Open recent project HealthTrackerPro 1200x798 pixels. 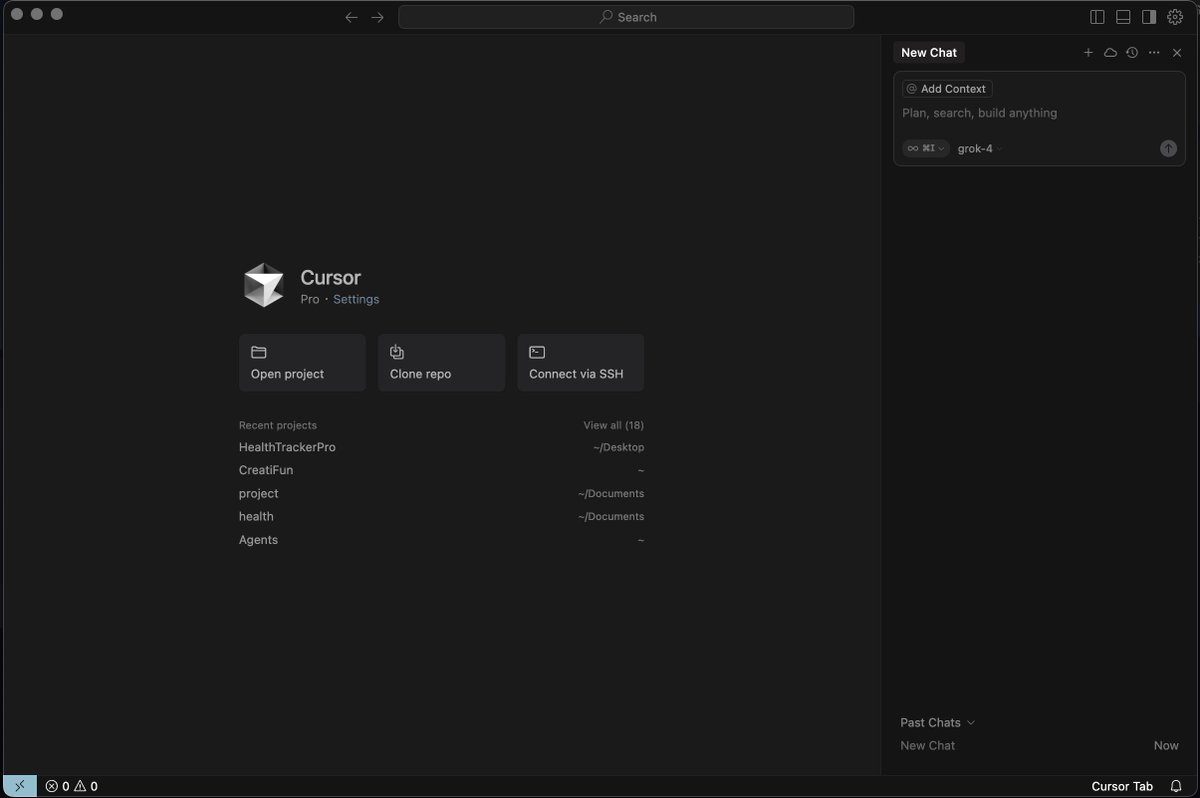[x=441, y=447]
